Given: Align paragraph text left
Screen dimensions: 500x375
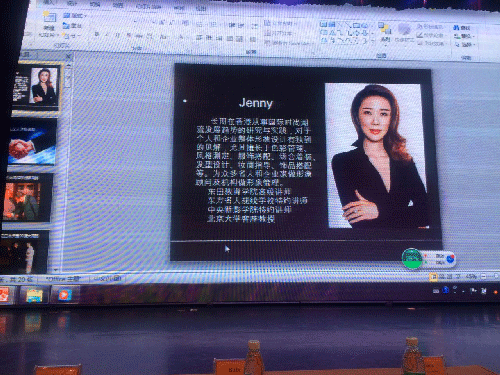Looking at the screenshot, I should tap(199, 38).
